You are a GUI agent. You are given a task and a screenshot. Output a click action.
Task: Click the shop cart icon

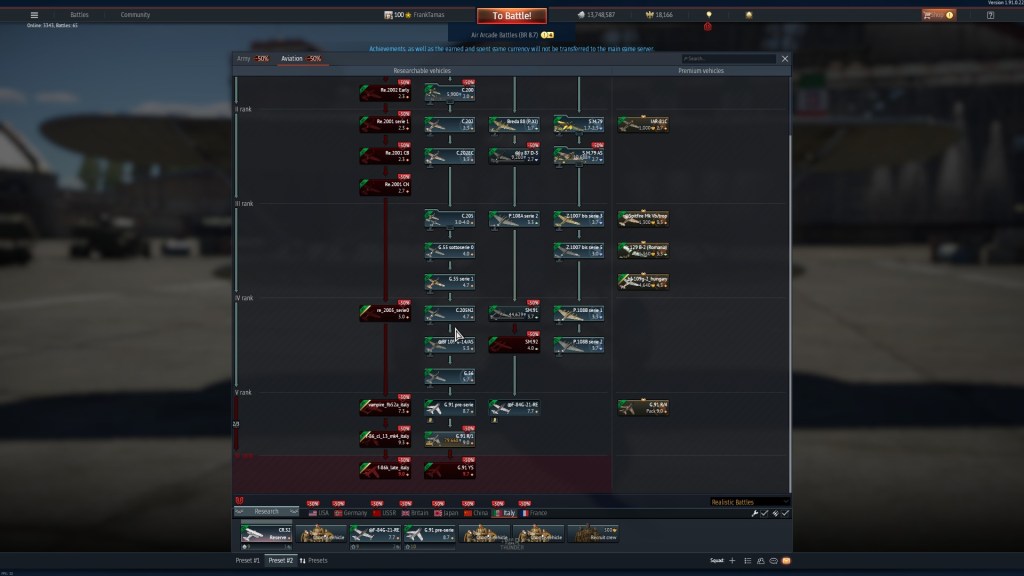927,15
